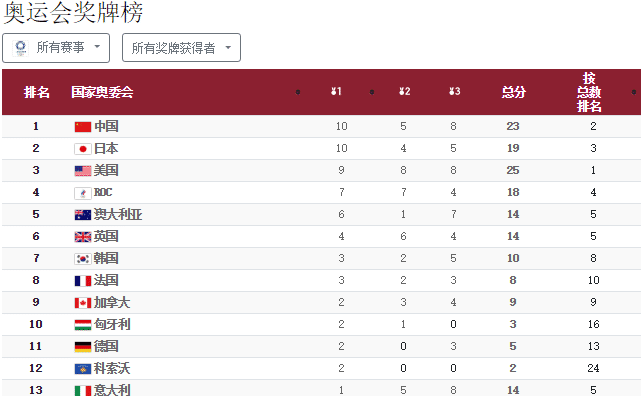Open the 法国 country link
This screenshot has height=396, width=641.
[106, 280]
